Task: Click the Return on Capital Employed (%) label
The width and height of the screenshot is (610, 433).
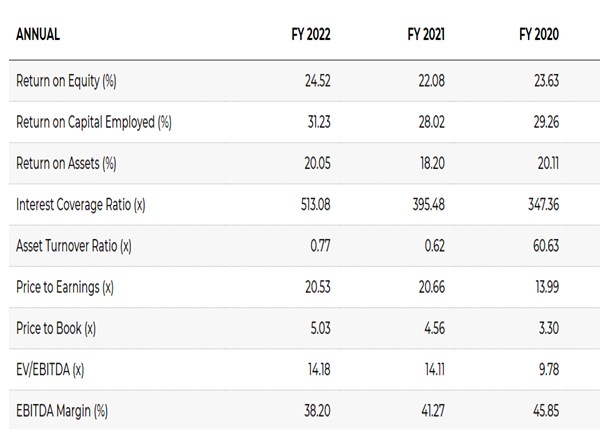Action: click(x=94, y=123)
